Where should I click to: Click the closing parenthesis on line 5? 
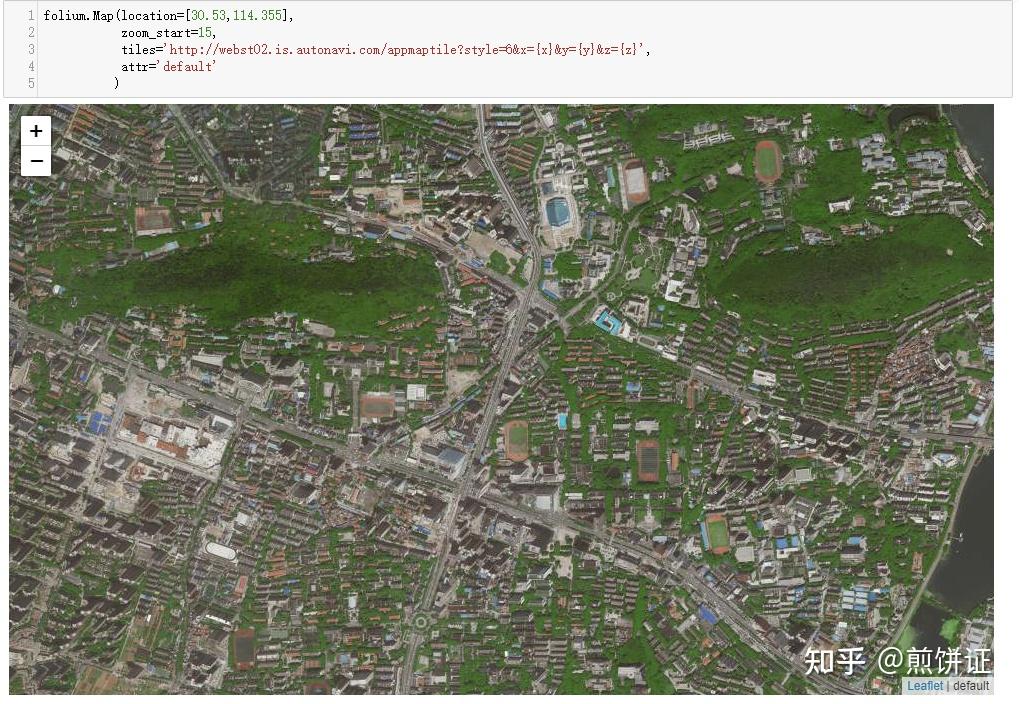pyautogui.click(x=117, y=83)
